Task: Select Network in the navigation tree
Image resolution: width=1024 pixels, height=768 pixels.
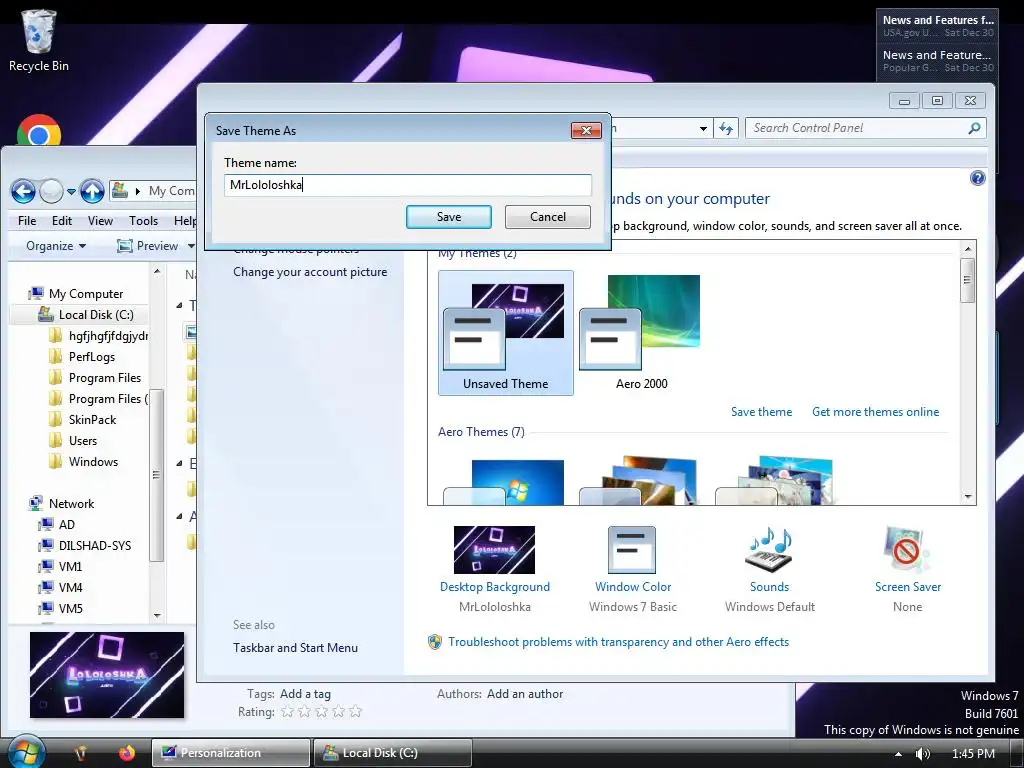Action: (71, 504)
